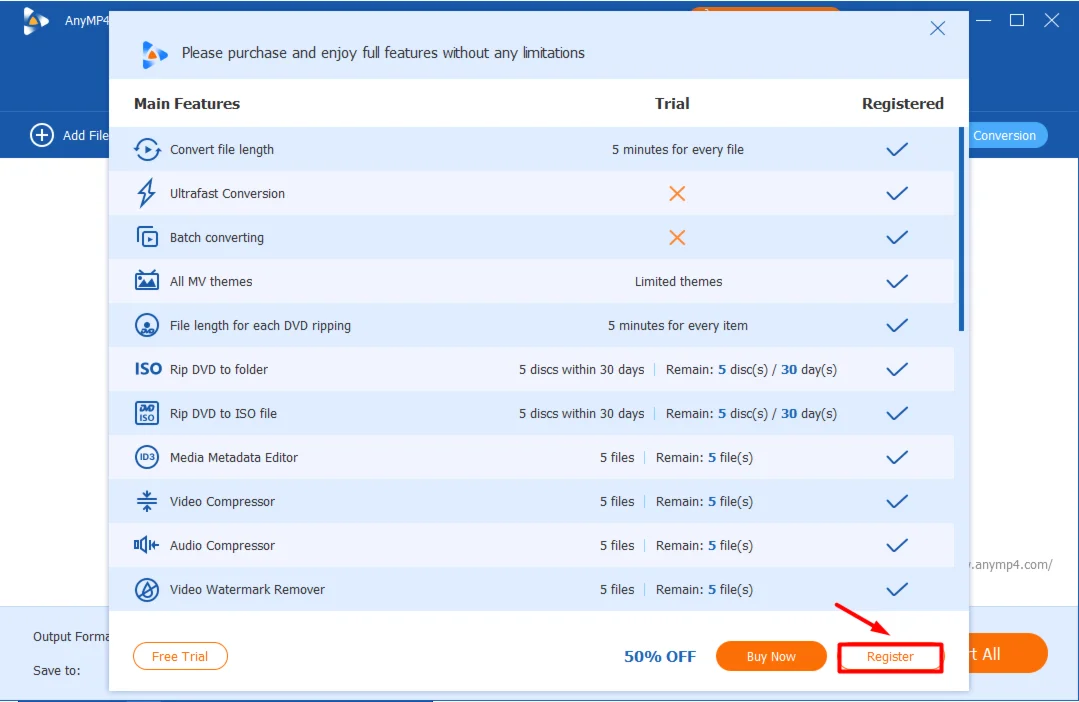Click '5 minutes for every file' text
The width and height of the screenshot is (1079, 702).
[678, 149]
